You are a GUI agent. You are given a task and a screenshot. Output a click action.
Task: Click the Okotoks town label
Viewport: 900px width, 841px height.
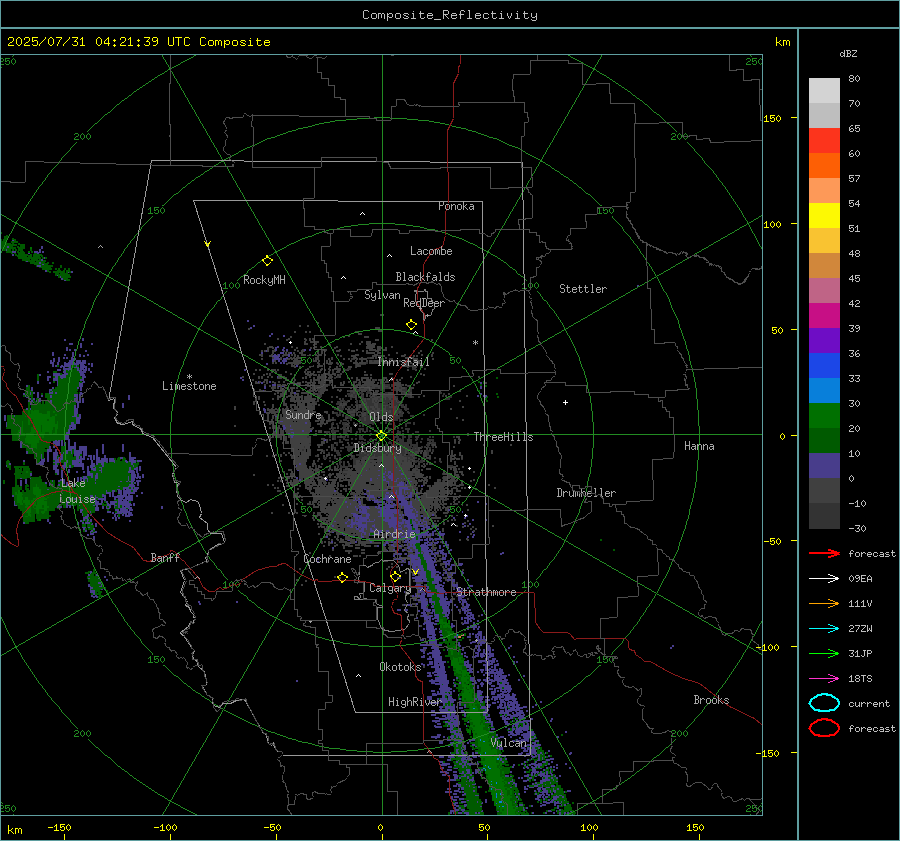click(x=400, y=667)
